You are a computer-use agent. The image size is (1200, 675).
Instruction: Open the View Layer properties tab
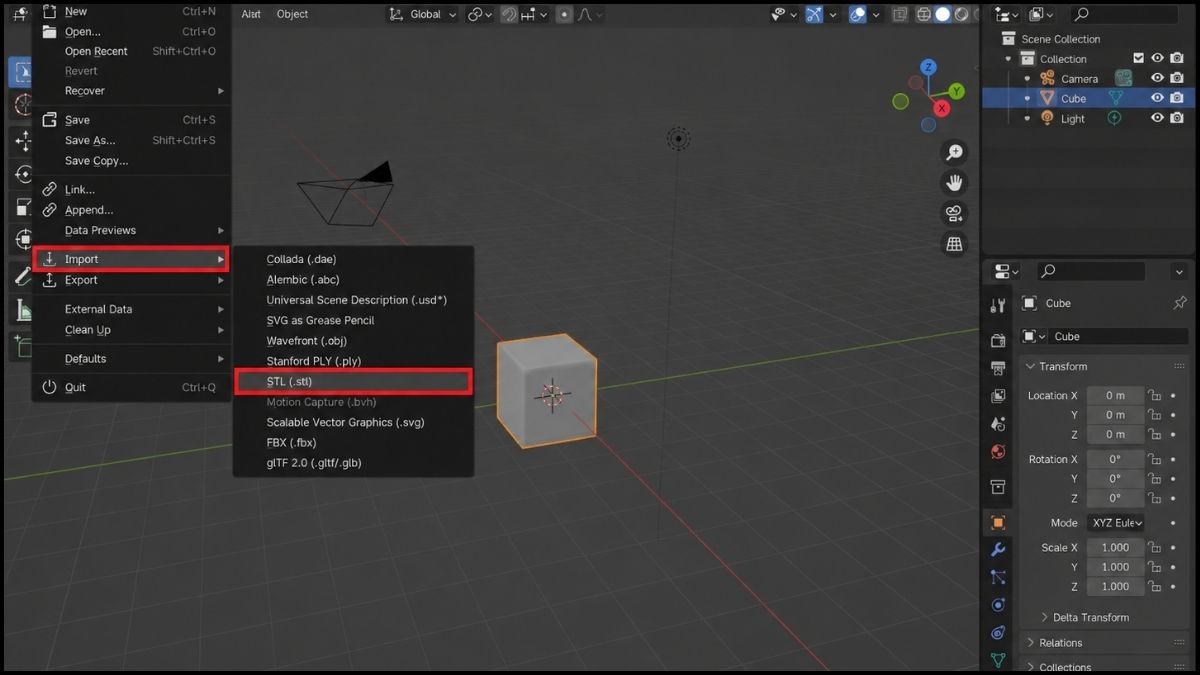(x=997, y=396)
